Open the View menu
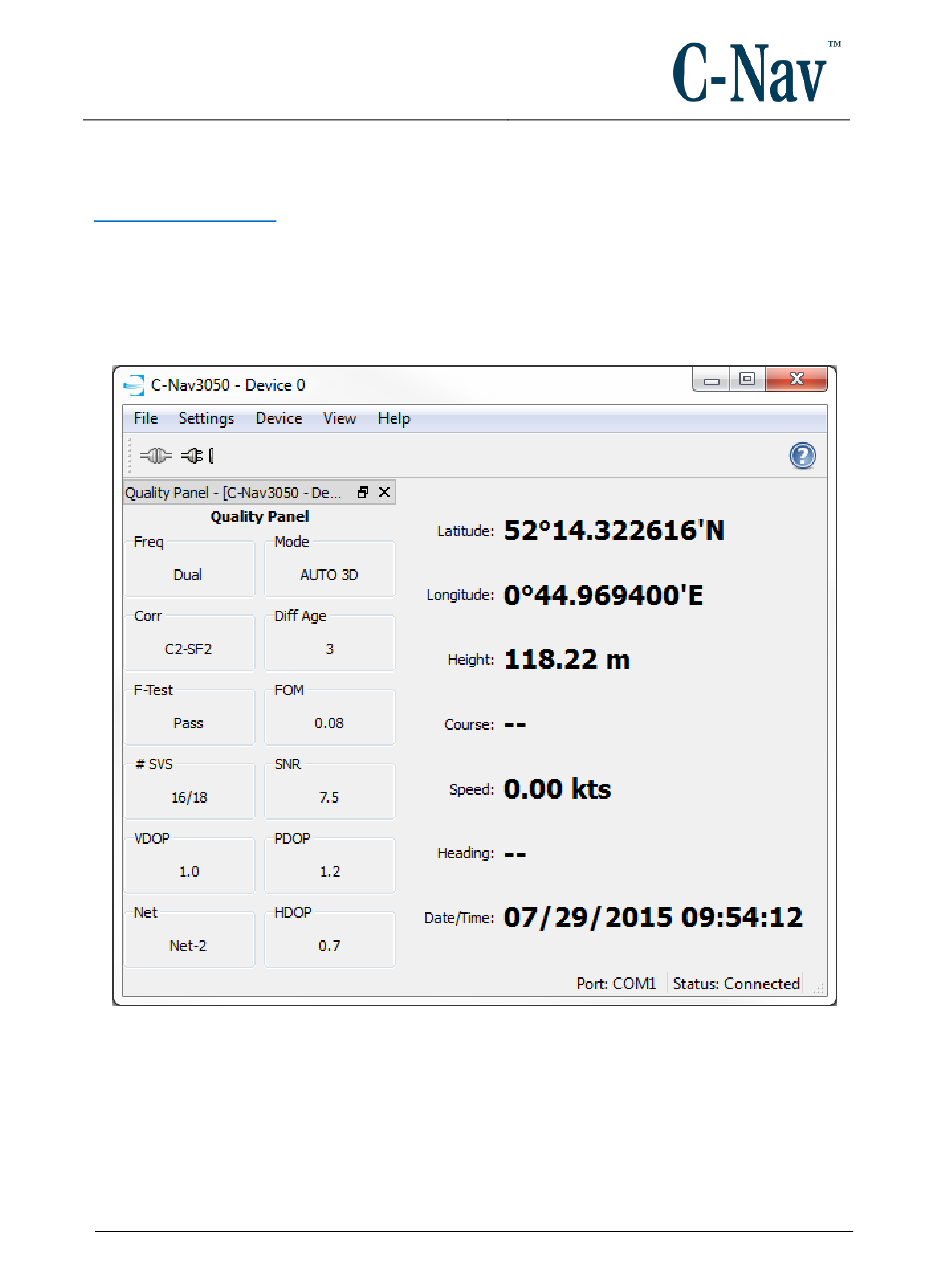 pos(339,419)
